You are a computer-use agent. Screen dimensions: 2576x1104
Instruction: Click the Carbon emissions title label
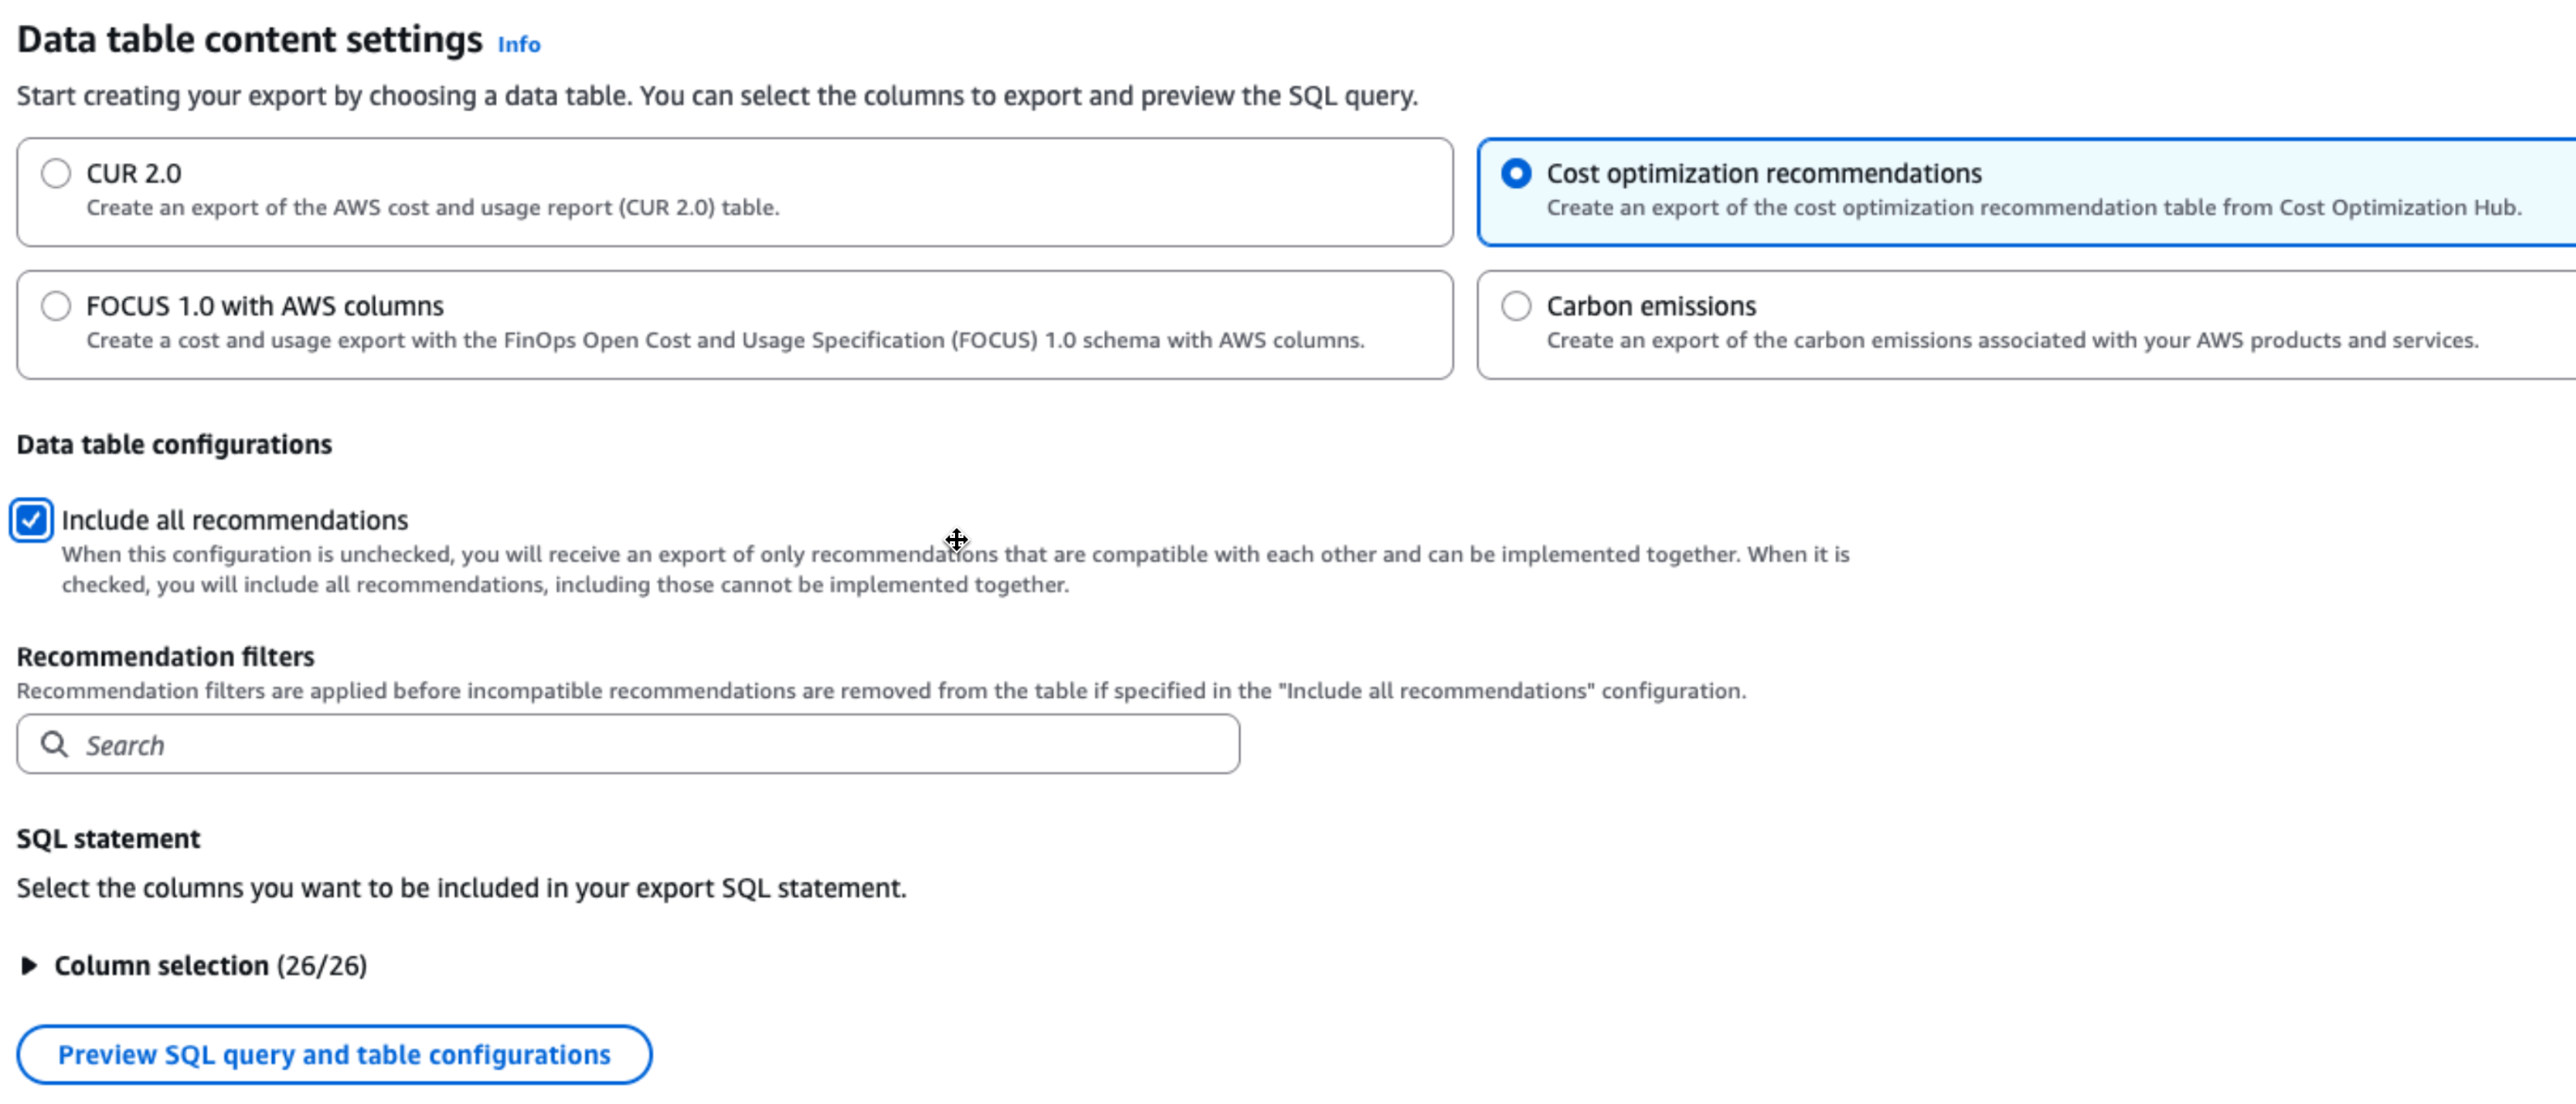(1651, 305)
